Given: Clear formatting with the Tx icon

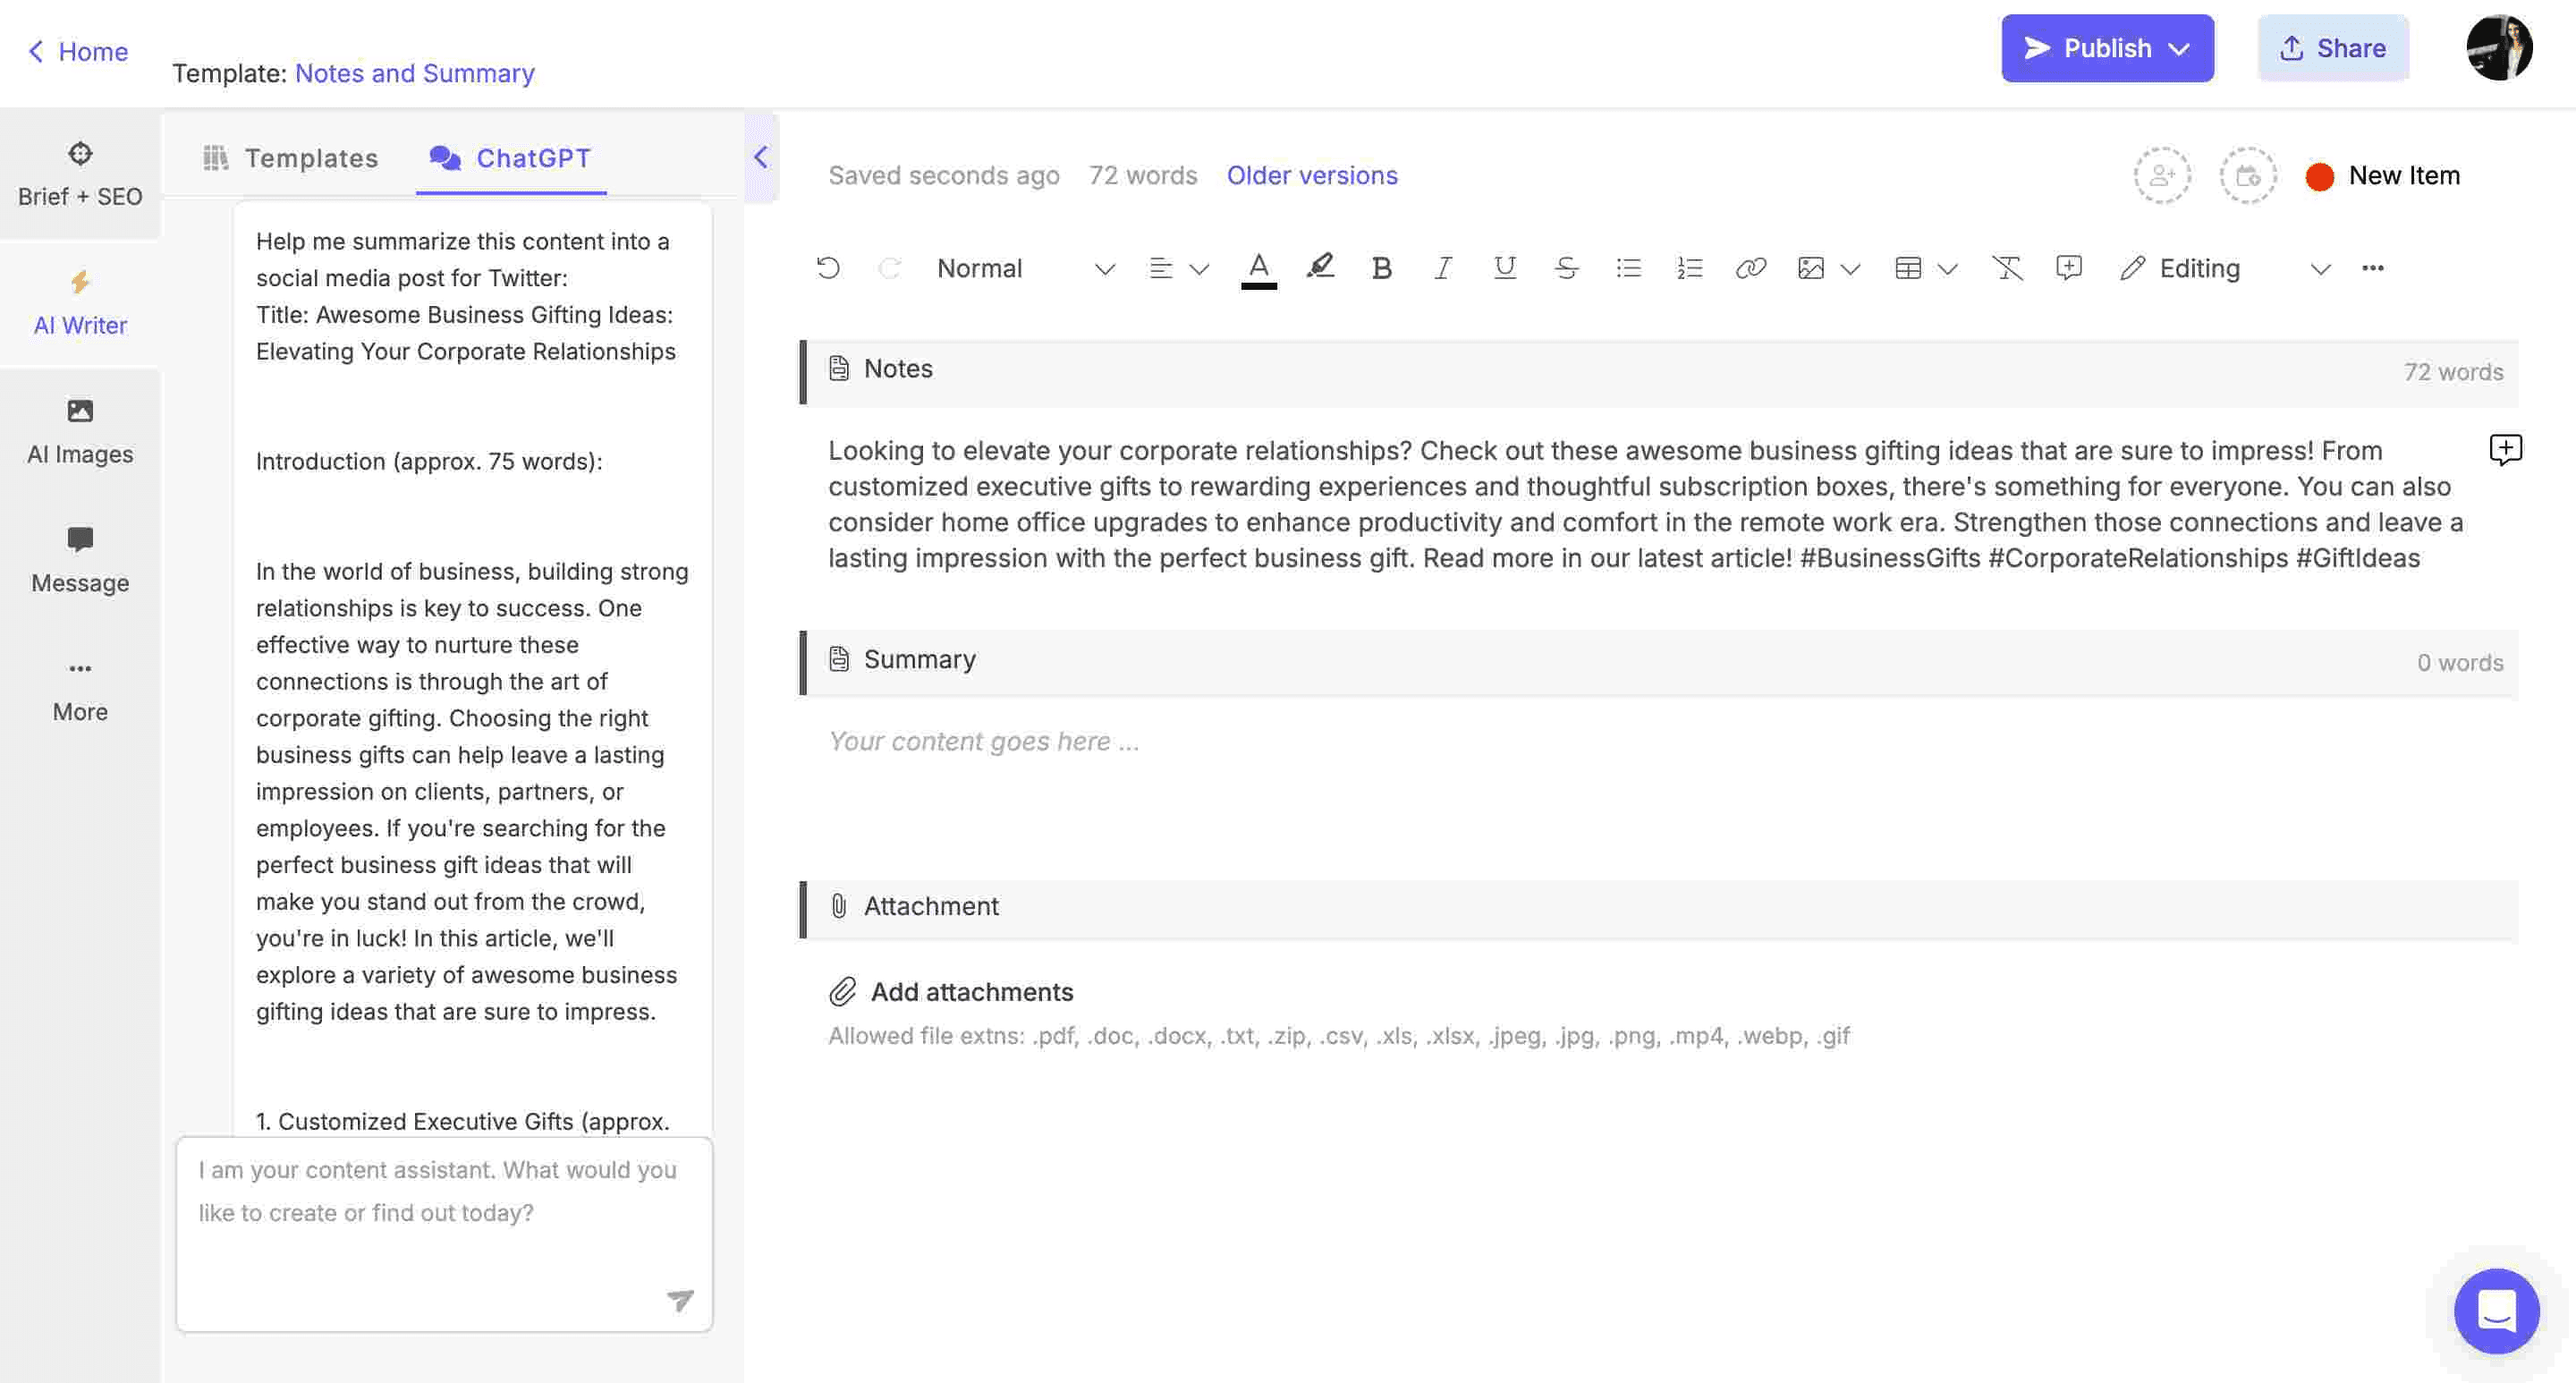Looking at the screenshot, I should tap(2006, 268).
